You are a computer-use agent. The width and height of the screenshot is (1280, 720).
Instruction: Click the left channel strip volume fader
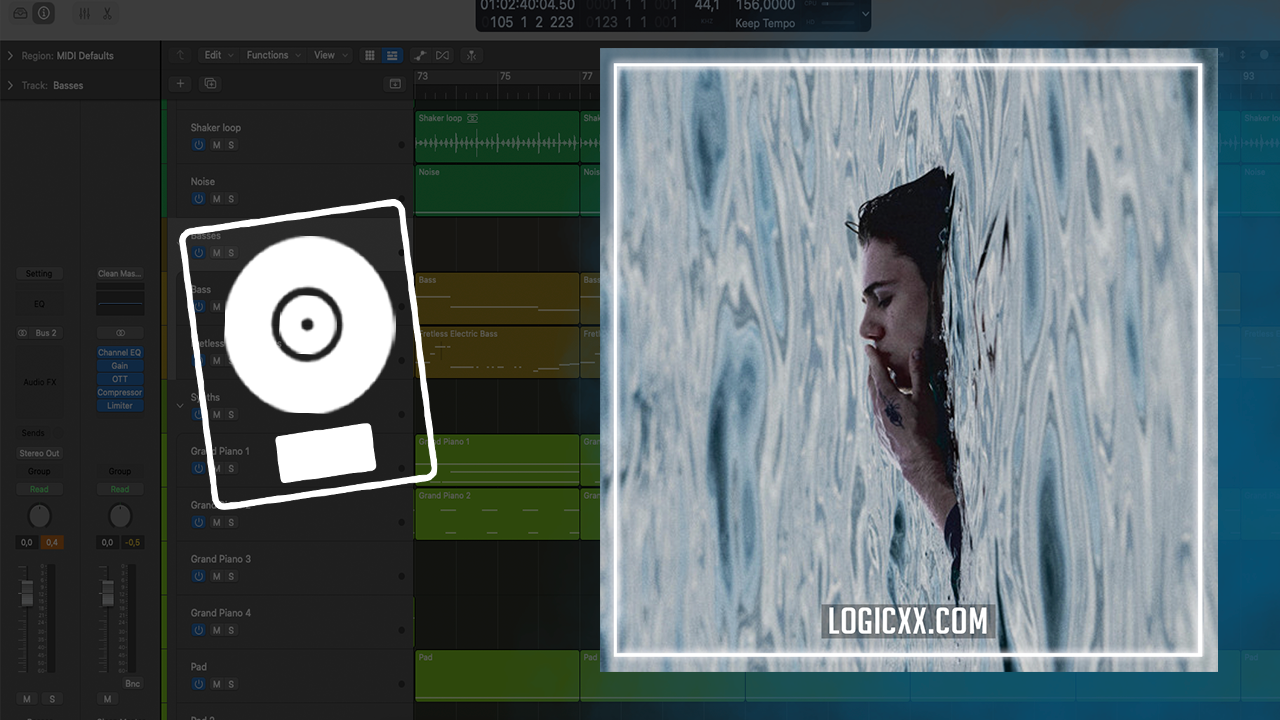[x=27, y=595]
